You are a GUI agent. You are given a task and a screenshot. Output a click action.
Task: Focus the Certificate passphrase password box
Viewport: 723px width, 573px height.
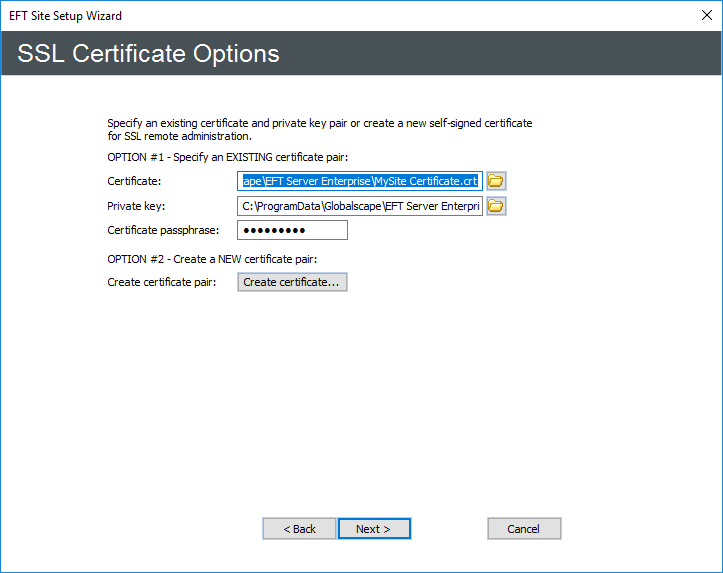point(292,230)
